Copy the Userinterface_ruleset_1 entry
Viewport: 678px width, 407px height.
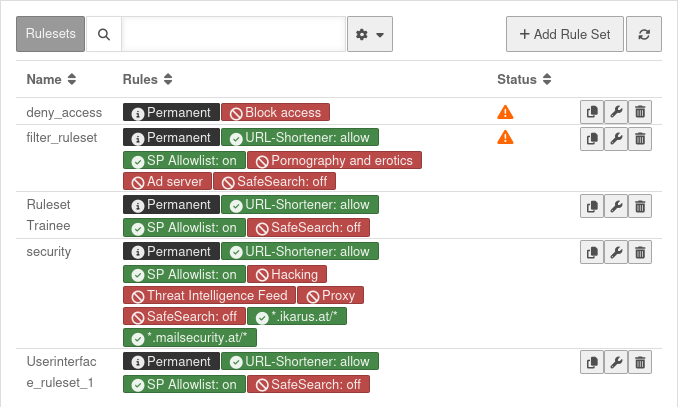click(x=592, y=362)
